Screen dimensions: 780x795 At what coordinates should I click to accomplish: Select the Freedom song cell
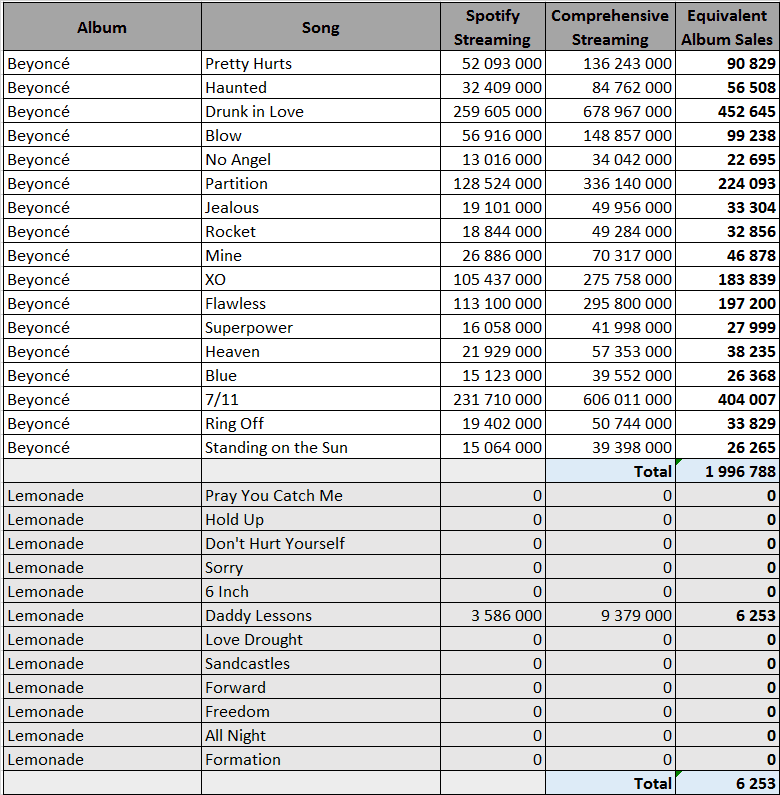[321, 711]
